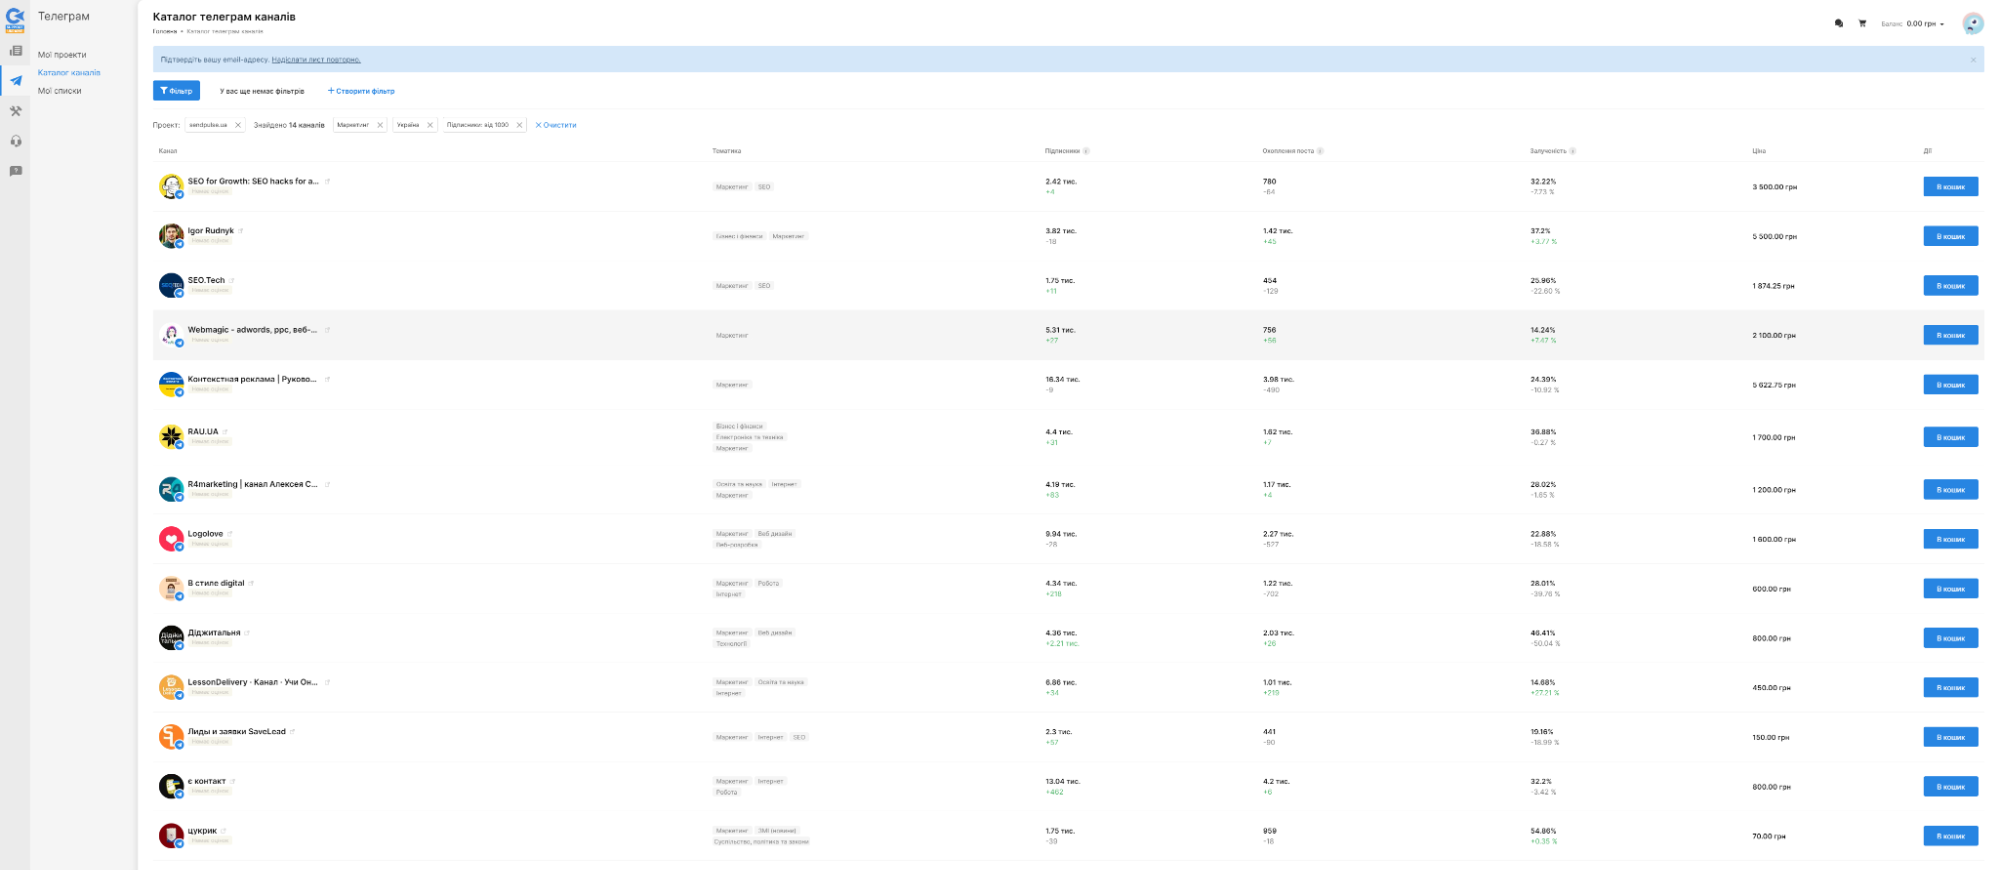The height and width of the screenshot is (870, 1999).
Task: Open Каталог каналів menu item
Action: [x=69, y=73]
